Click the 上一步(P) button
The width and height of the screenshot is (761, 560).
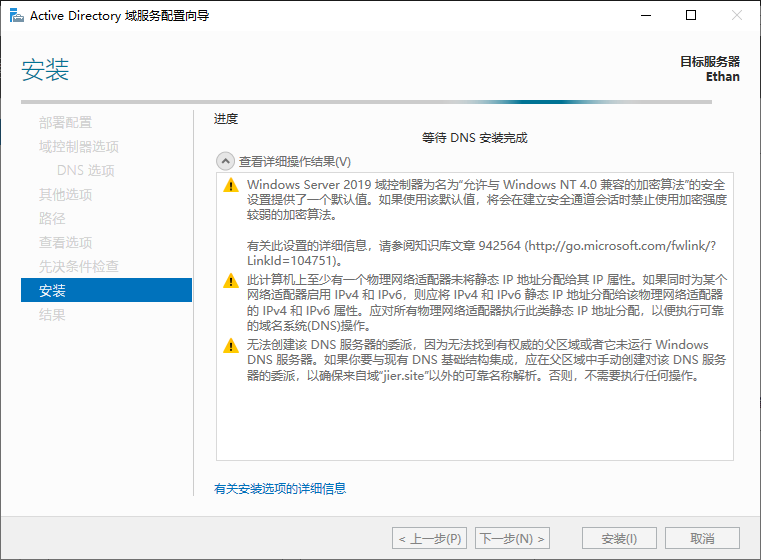430,538
